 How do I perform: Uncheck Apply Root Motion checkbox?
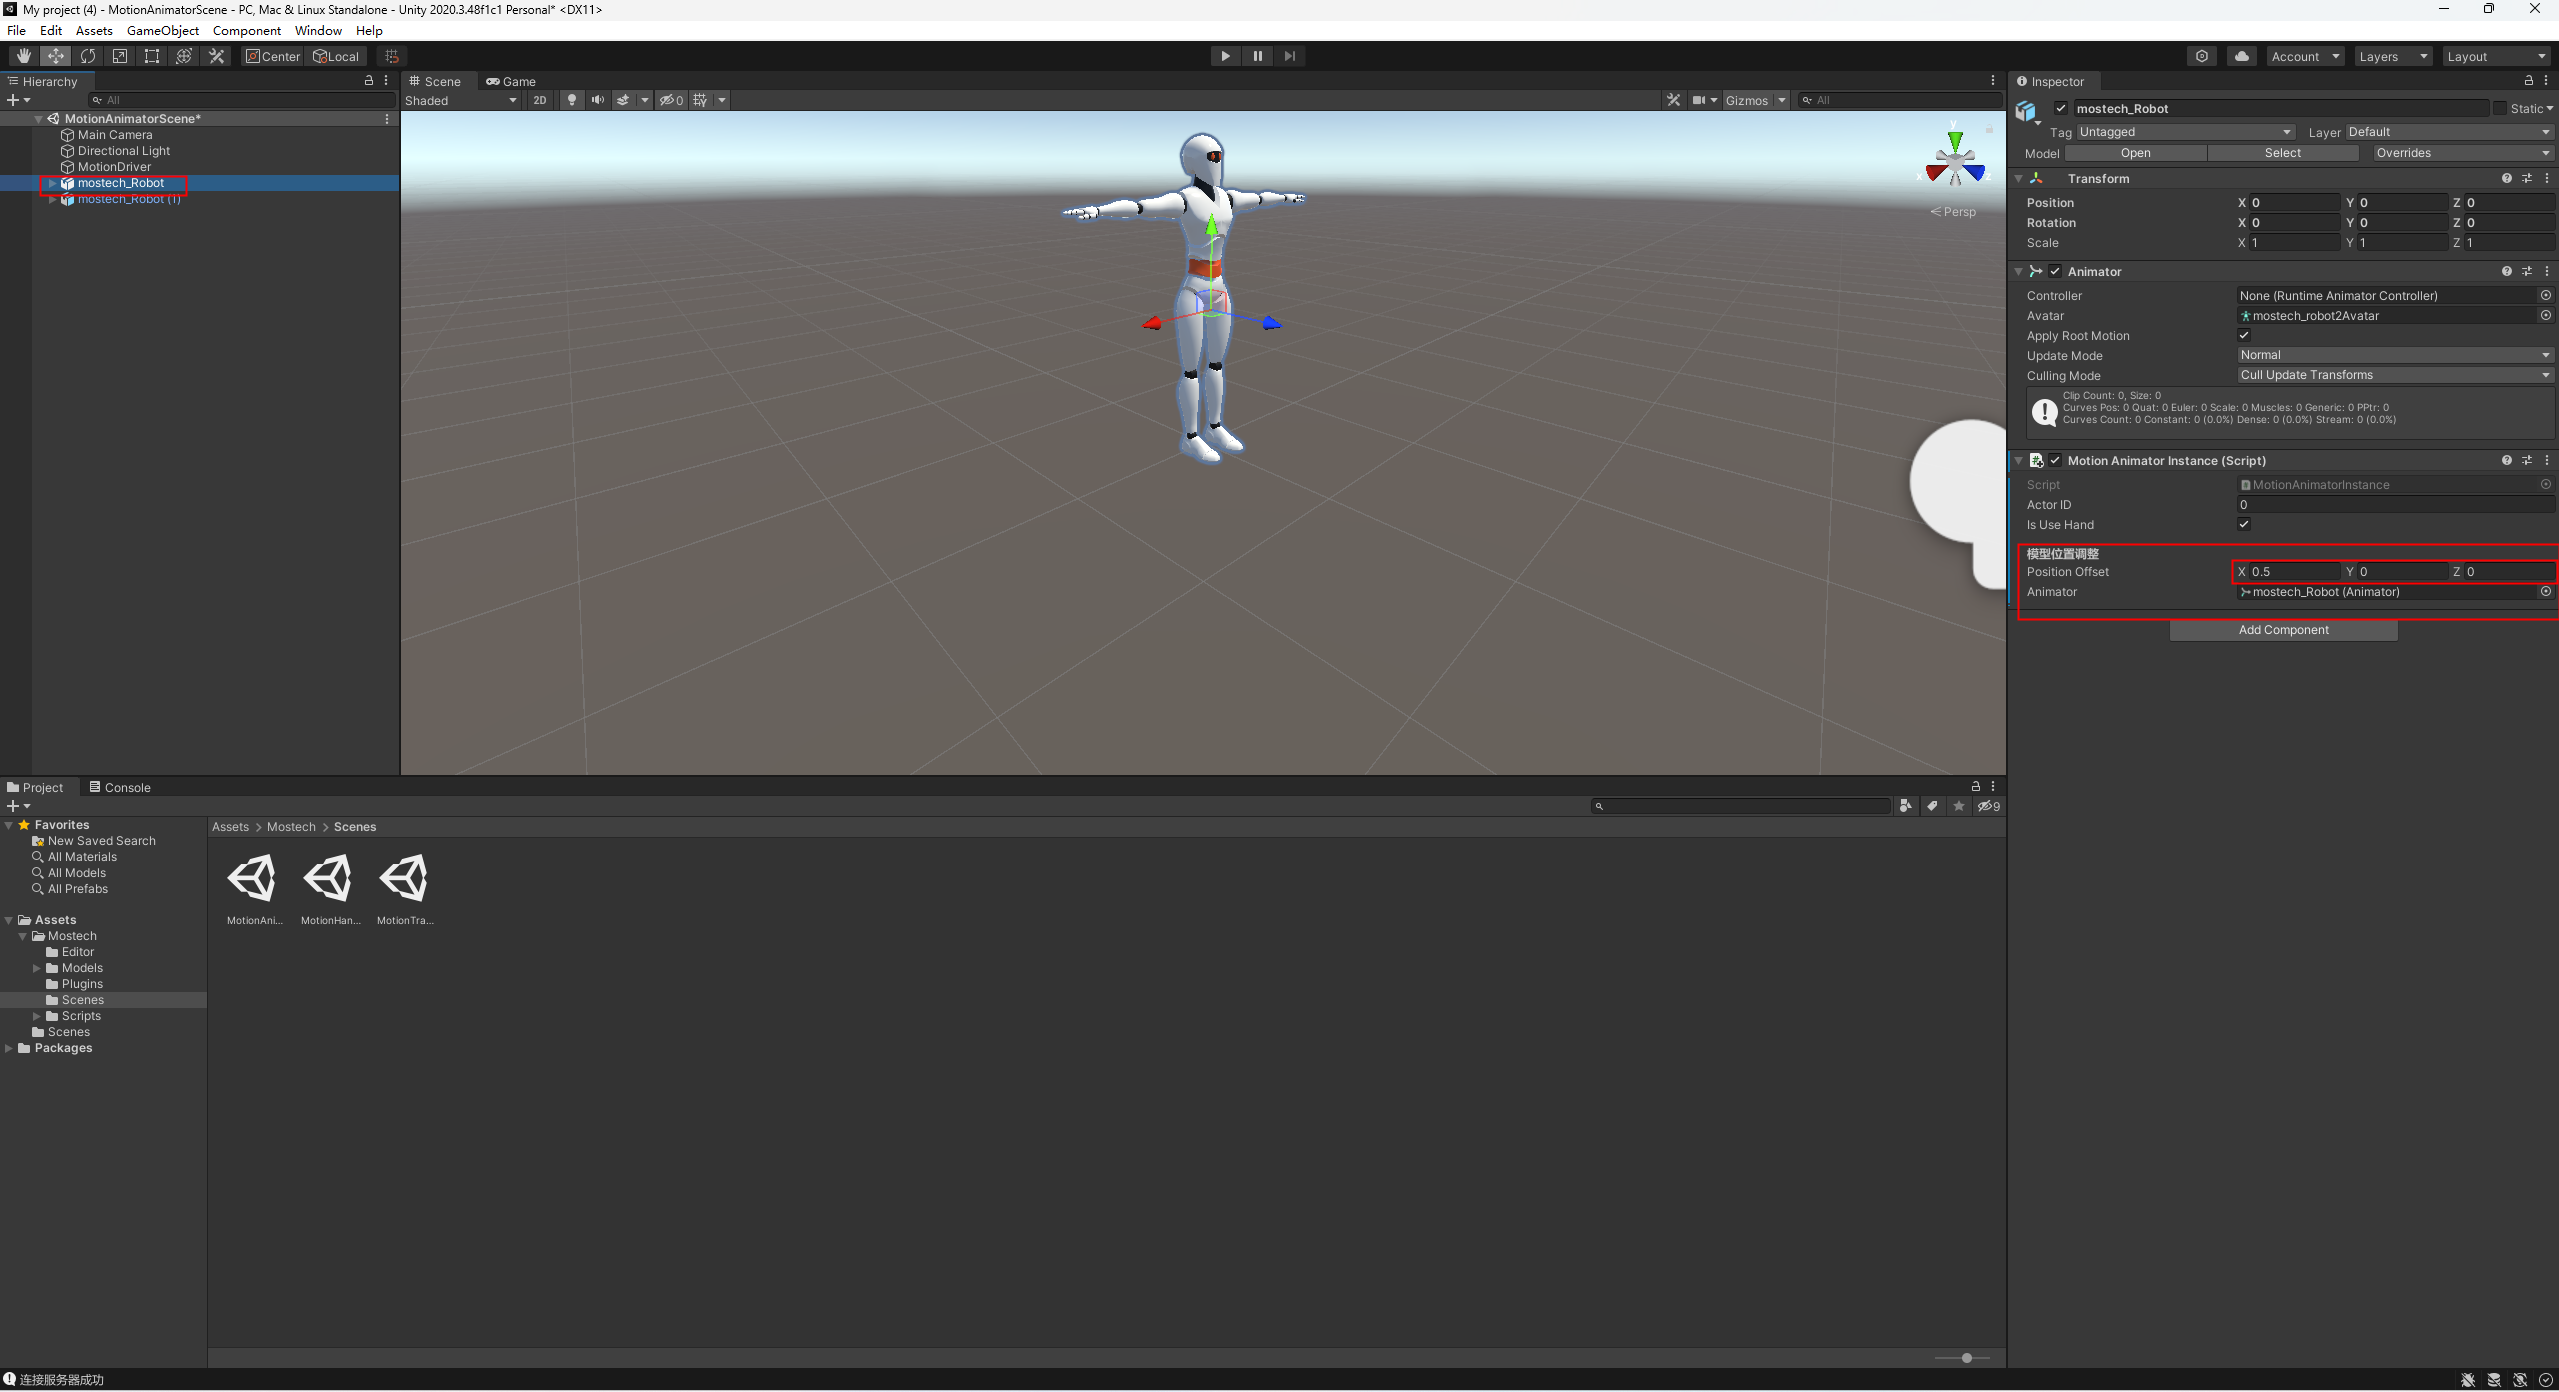point(2244,335)
